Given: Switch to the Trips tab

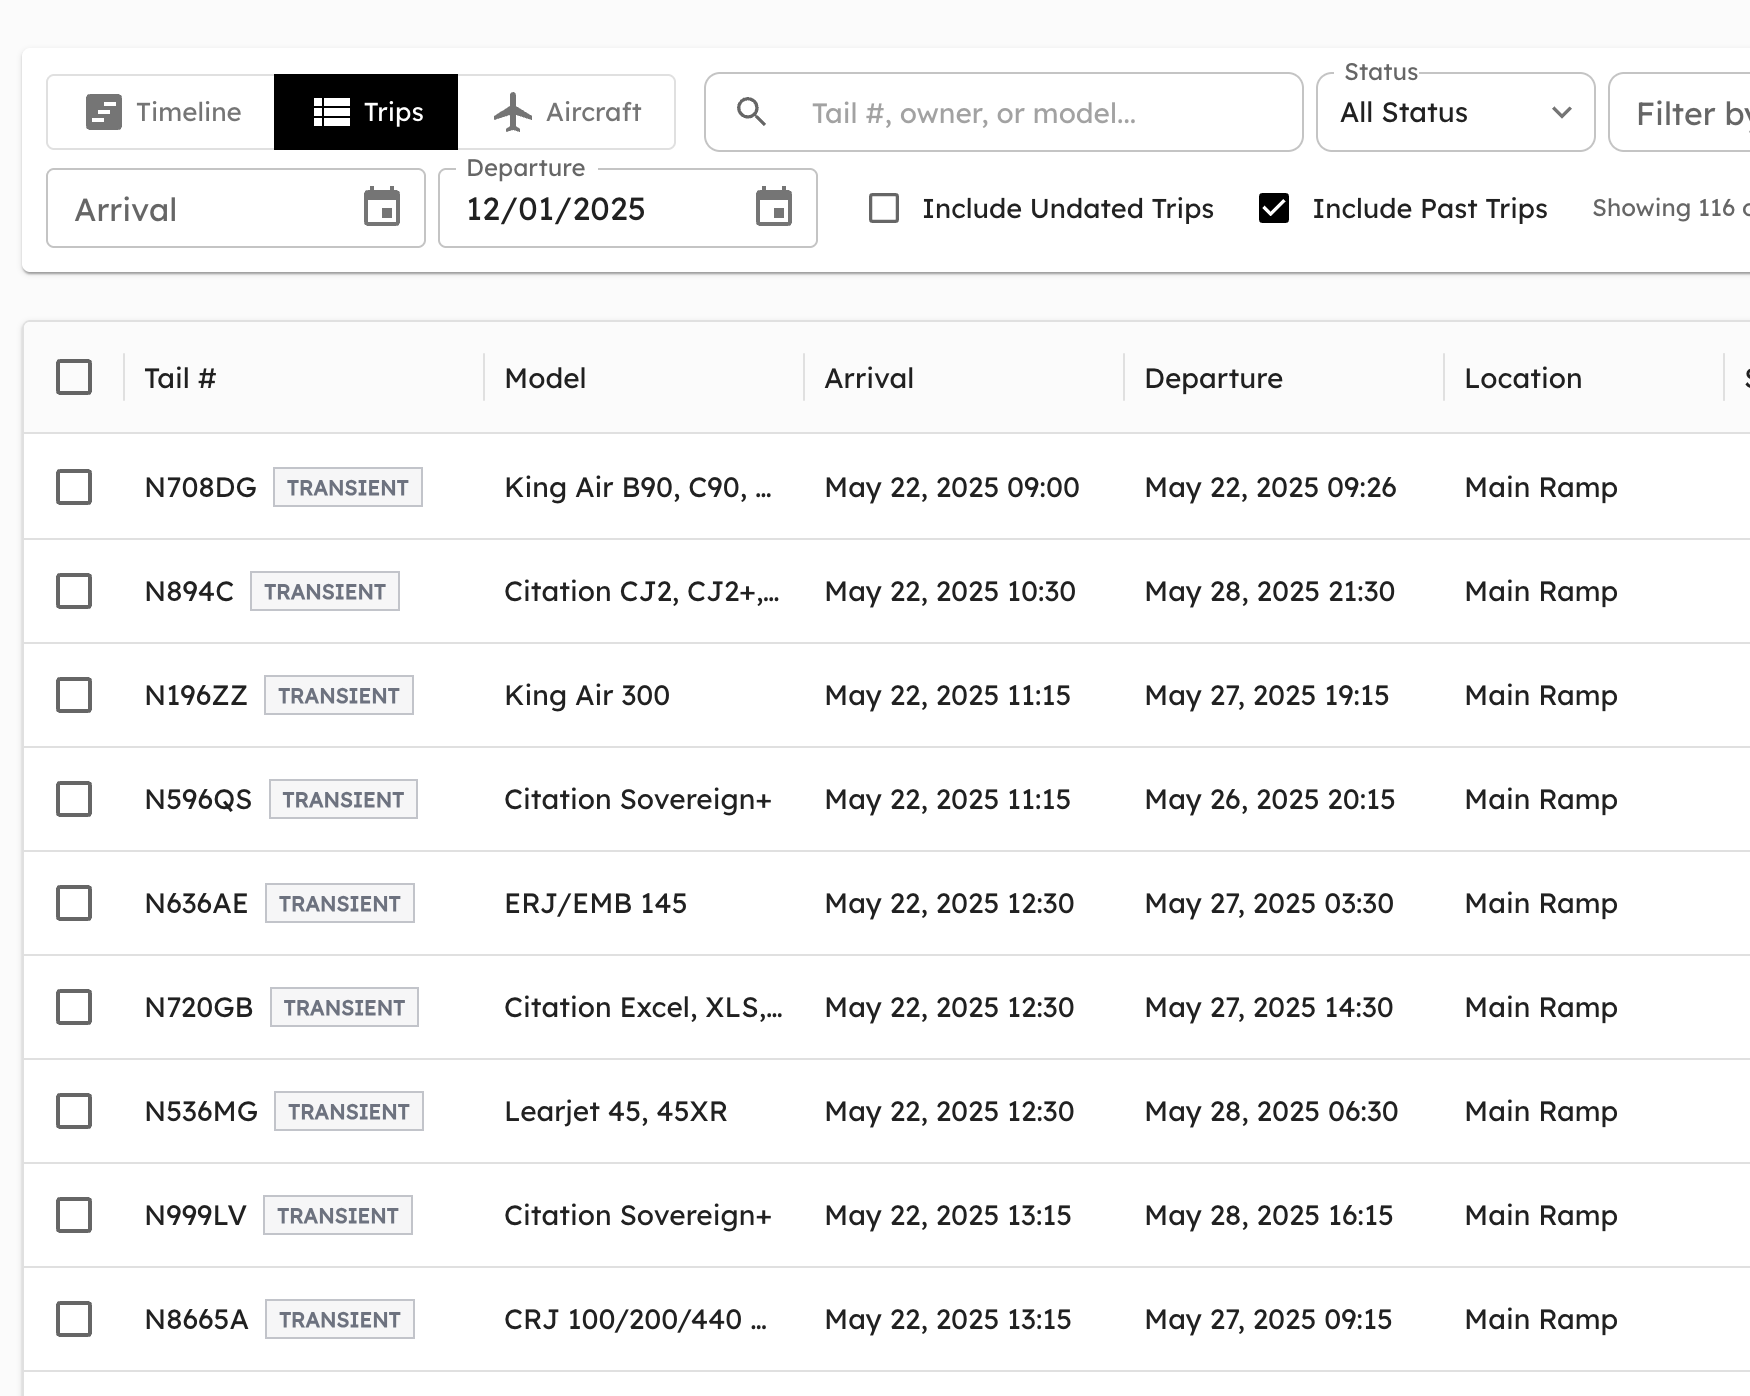Looking at the screenshot, I should click(x=366, y=112).
